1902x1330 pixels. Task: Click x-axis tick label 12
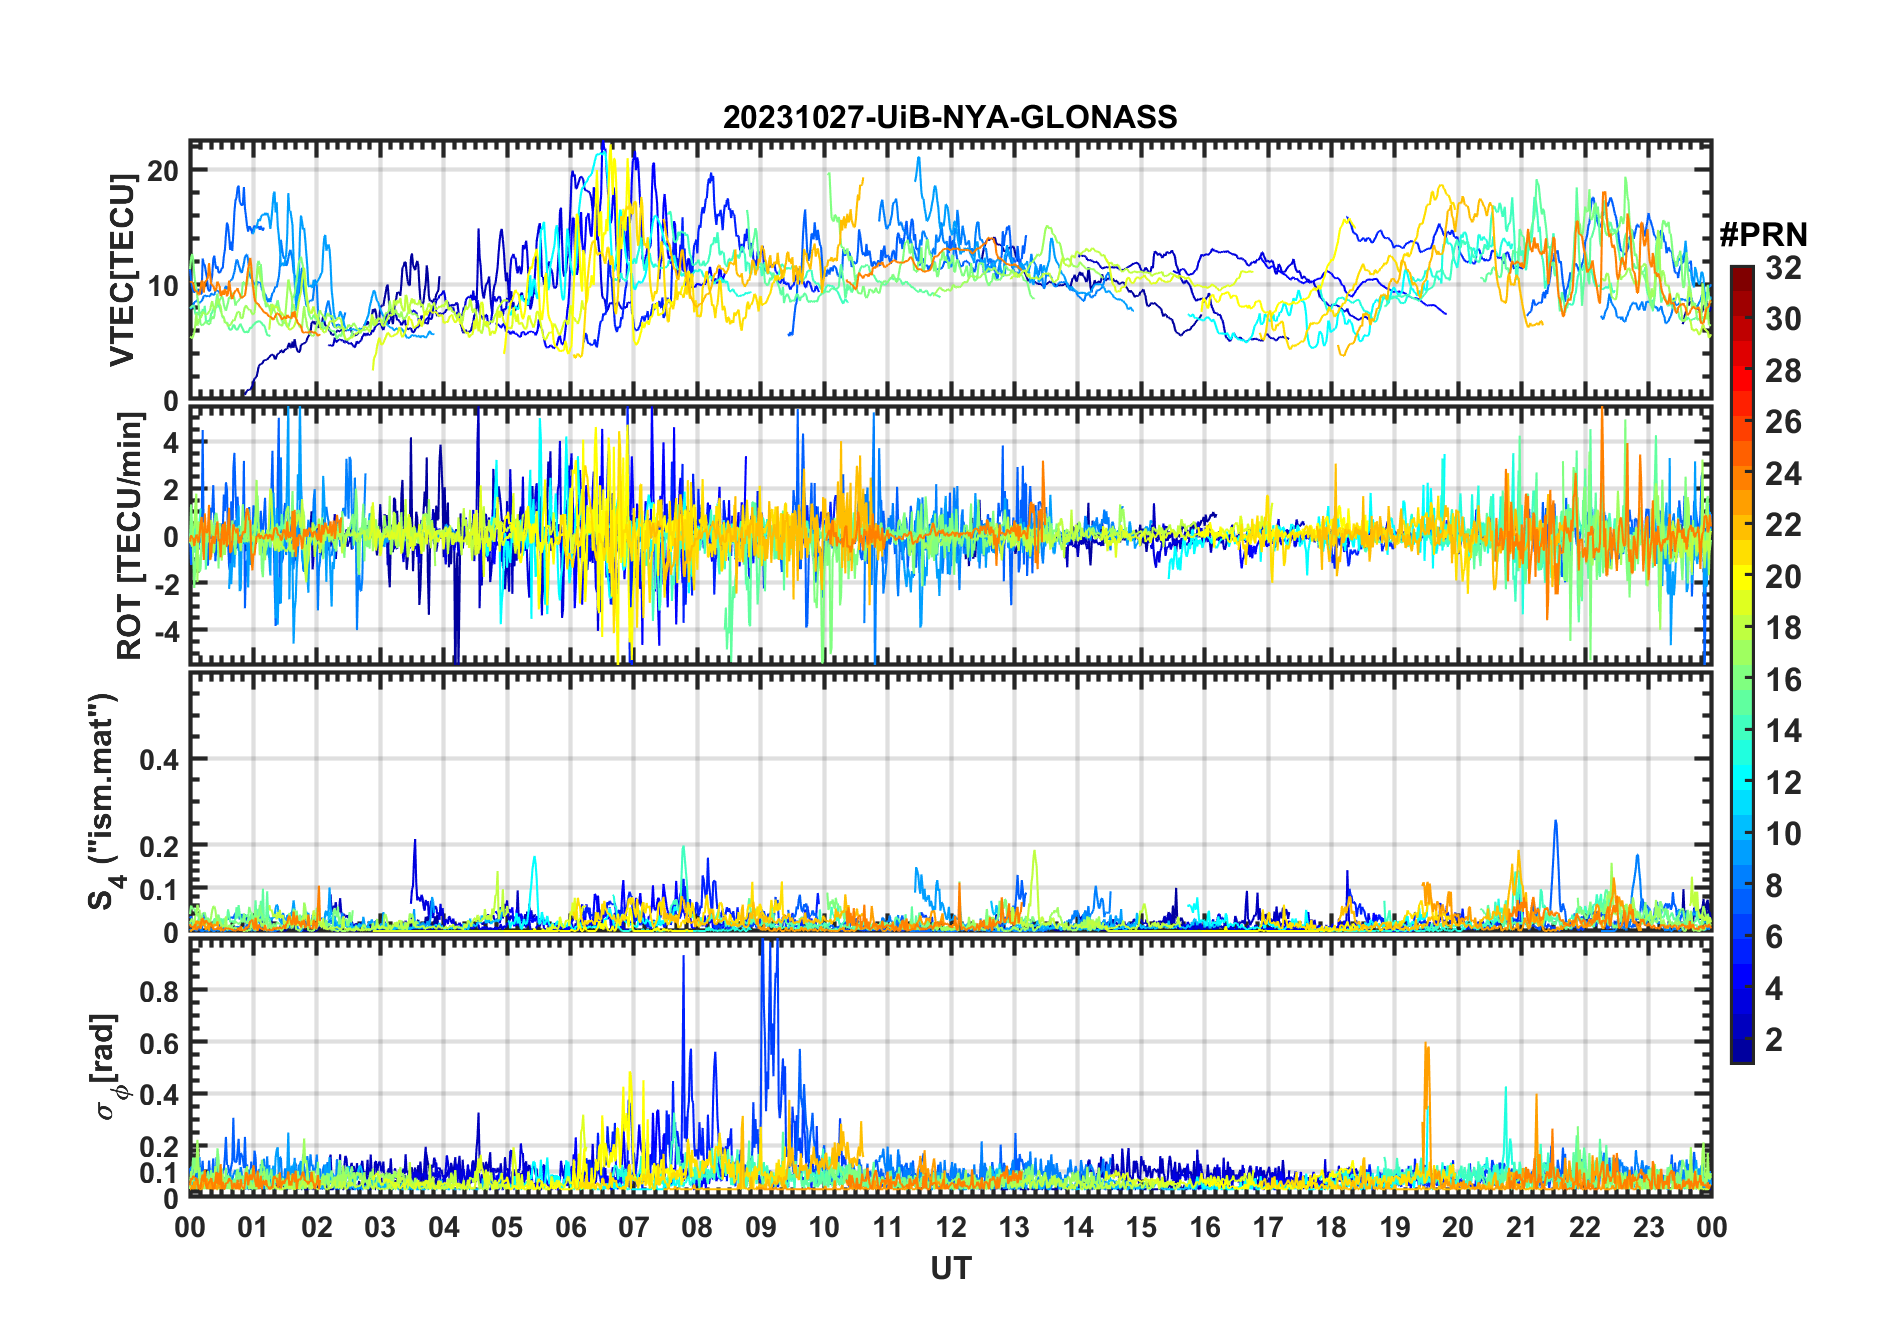pyautogui.click(x=951, y=1227)
